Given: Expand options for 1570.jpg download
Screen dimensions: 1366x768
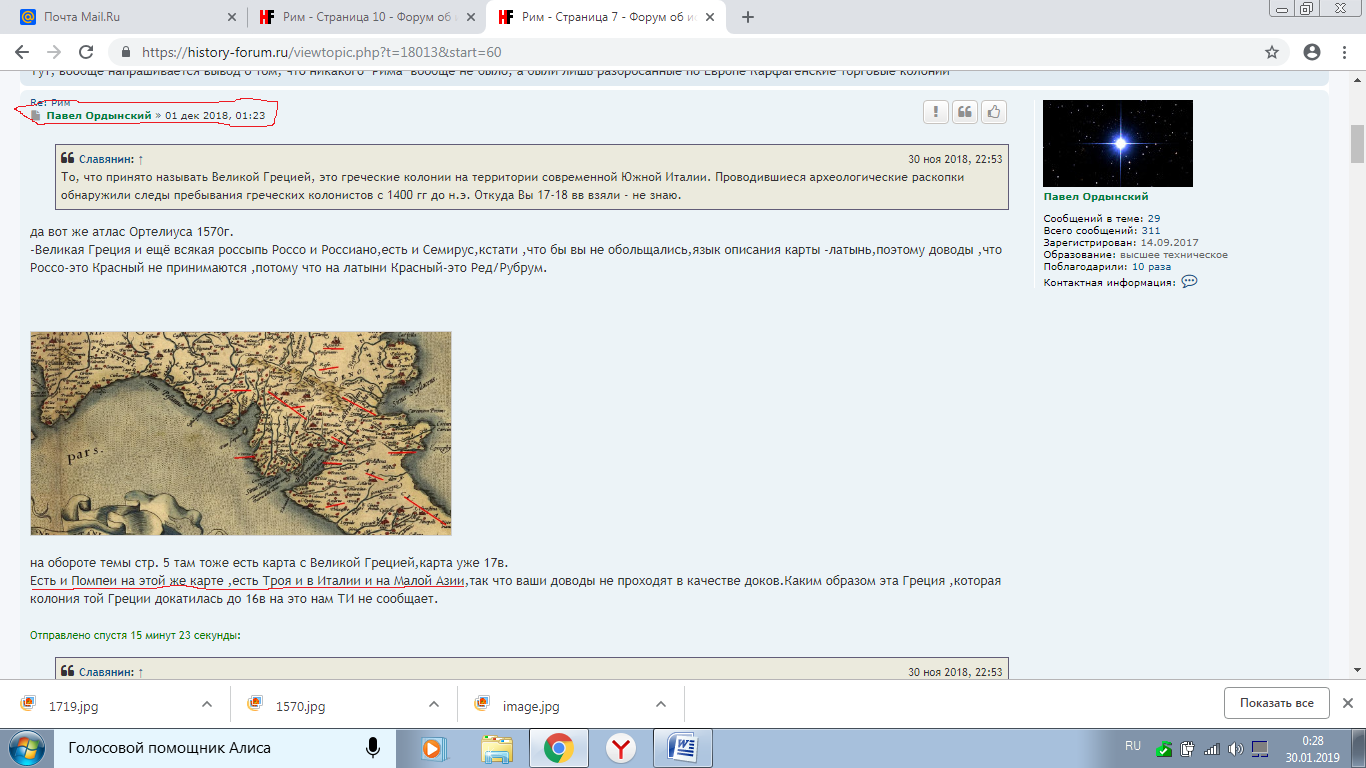Looking at the screenshot, I should pyautogui.click(x=434, y=704).
